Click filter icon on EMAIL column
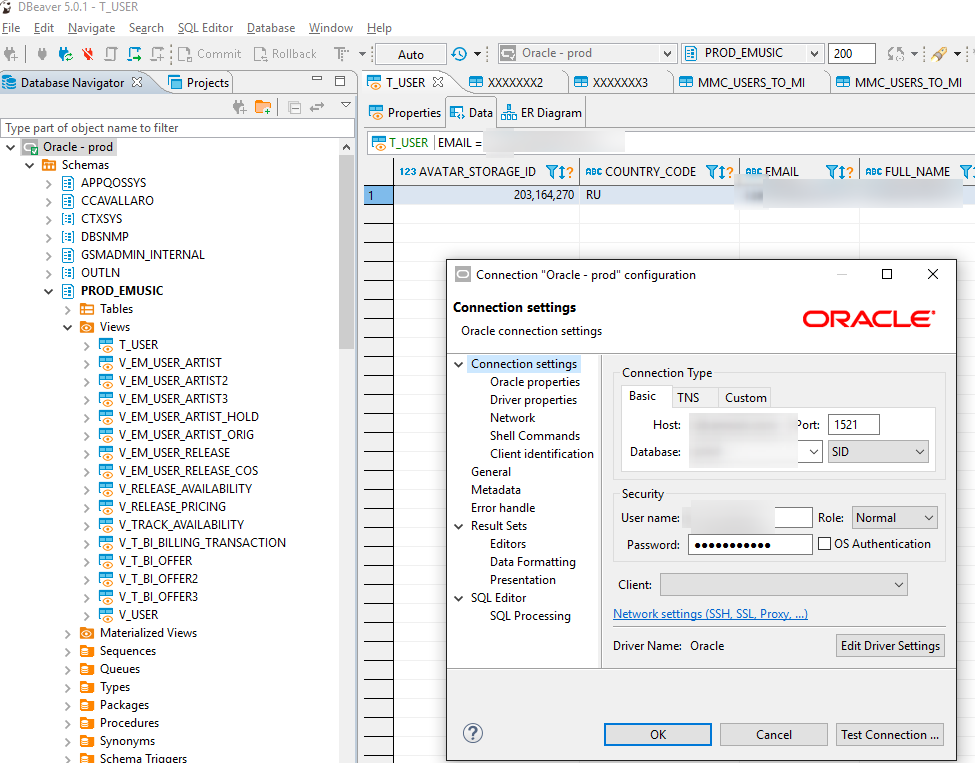 831,172
